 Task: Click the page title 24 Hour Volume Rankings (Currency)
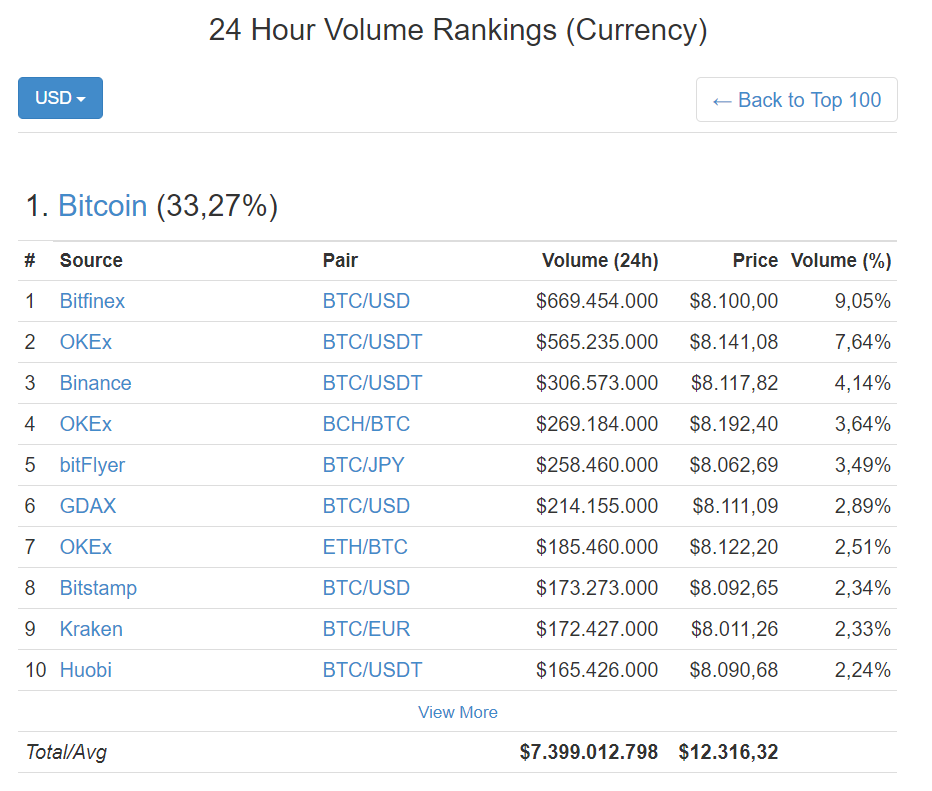pos(458,30)
